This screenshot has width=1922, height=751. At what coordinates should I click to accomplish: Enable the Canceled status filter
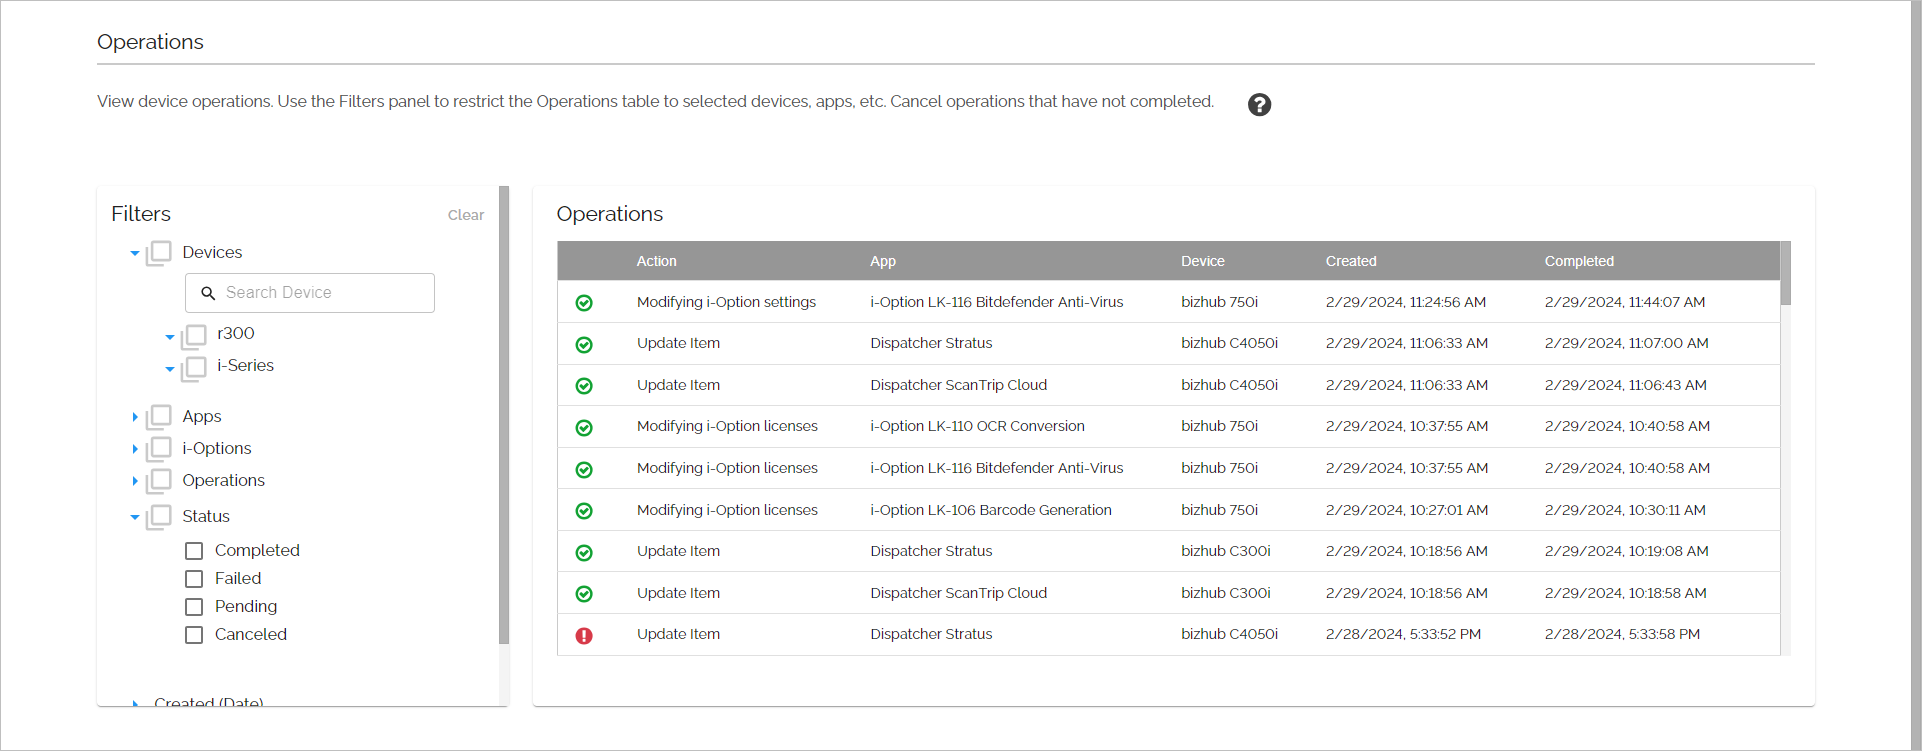point(194,635)
